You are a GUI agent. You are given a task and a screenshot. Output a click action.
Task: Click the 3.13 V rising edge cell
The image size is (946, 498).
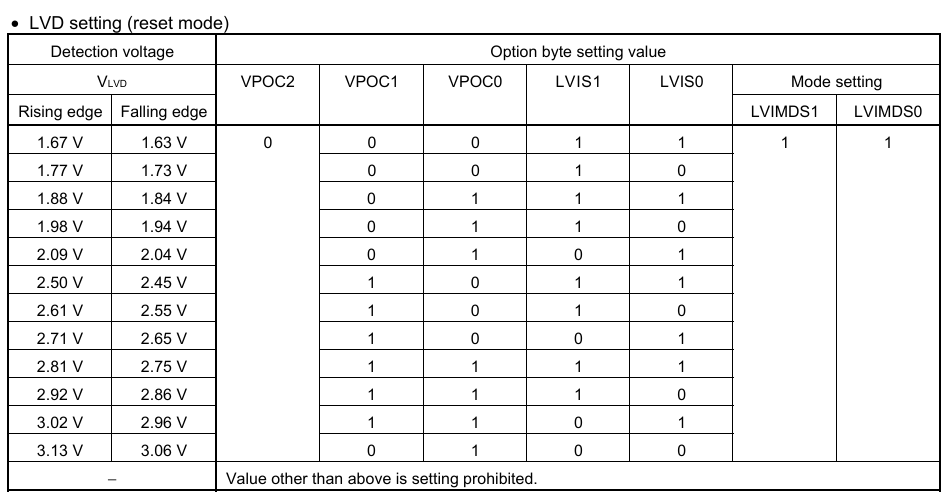60,450
